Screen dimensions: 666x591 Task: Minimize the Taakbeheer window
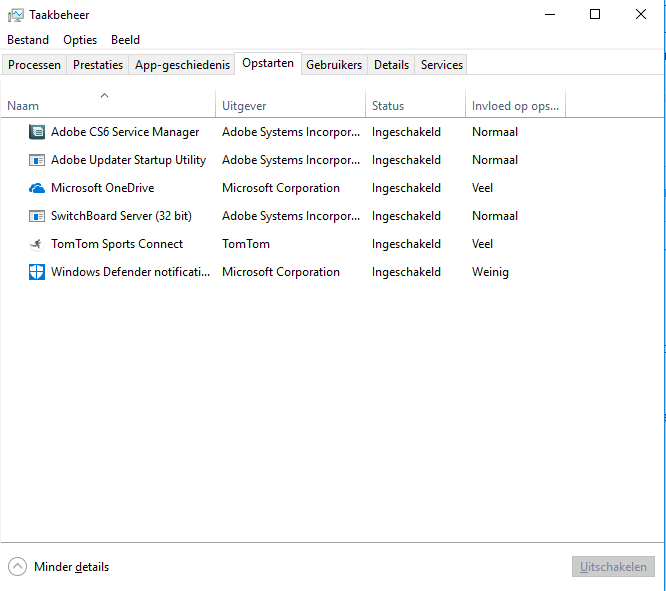[x=550, y=14]
